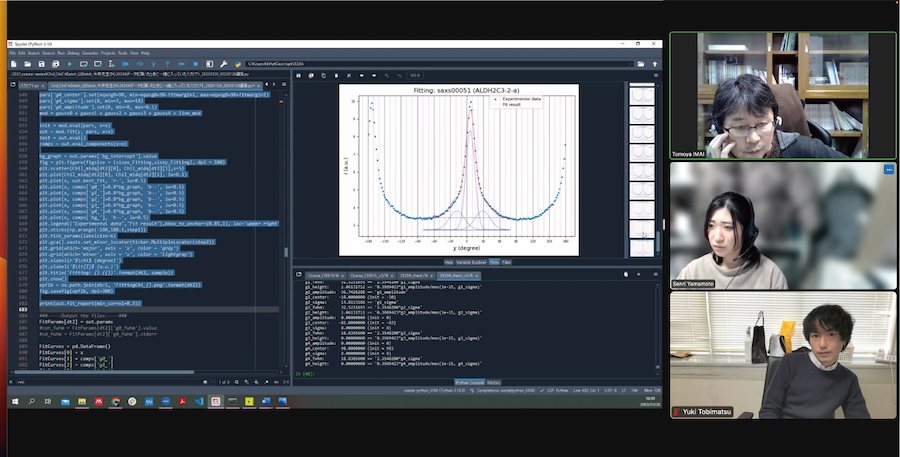The width and height of the screenshot is (900, 457).
Task: Switch to Help pane tab
Action: [449, 262]
